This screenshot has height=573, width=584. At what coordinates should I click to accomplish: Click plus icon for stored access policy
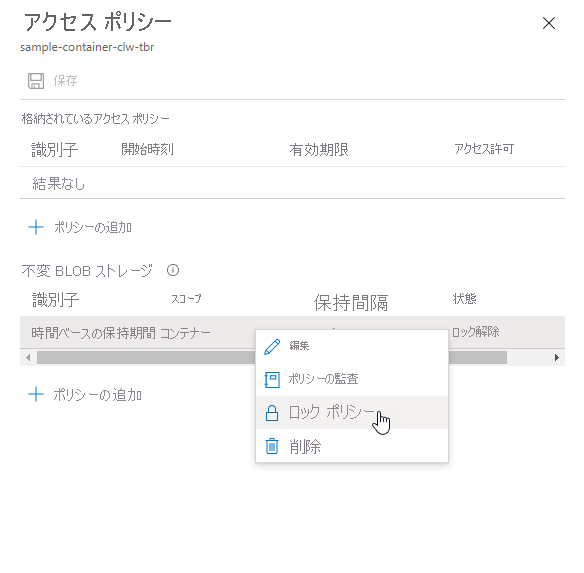tap(36, 227)
